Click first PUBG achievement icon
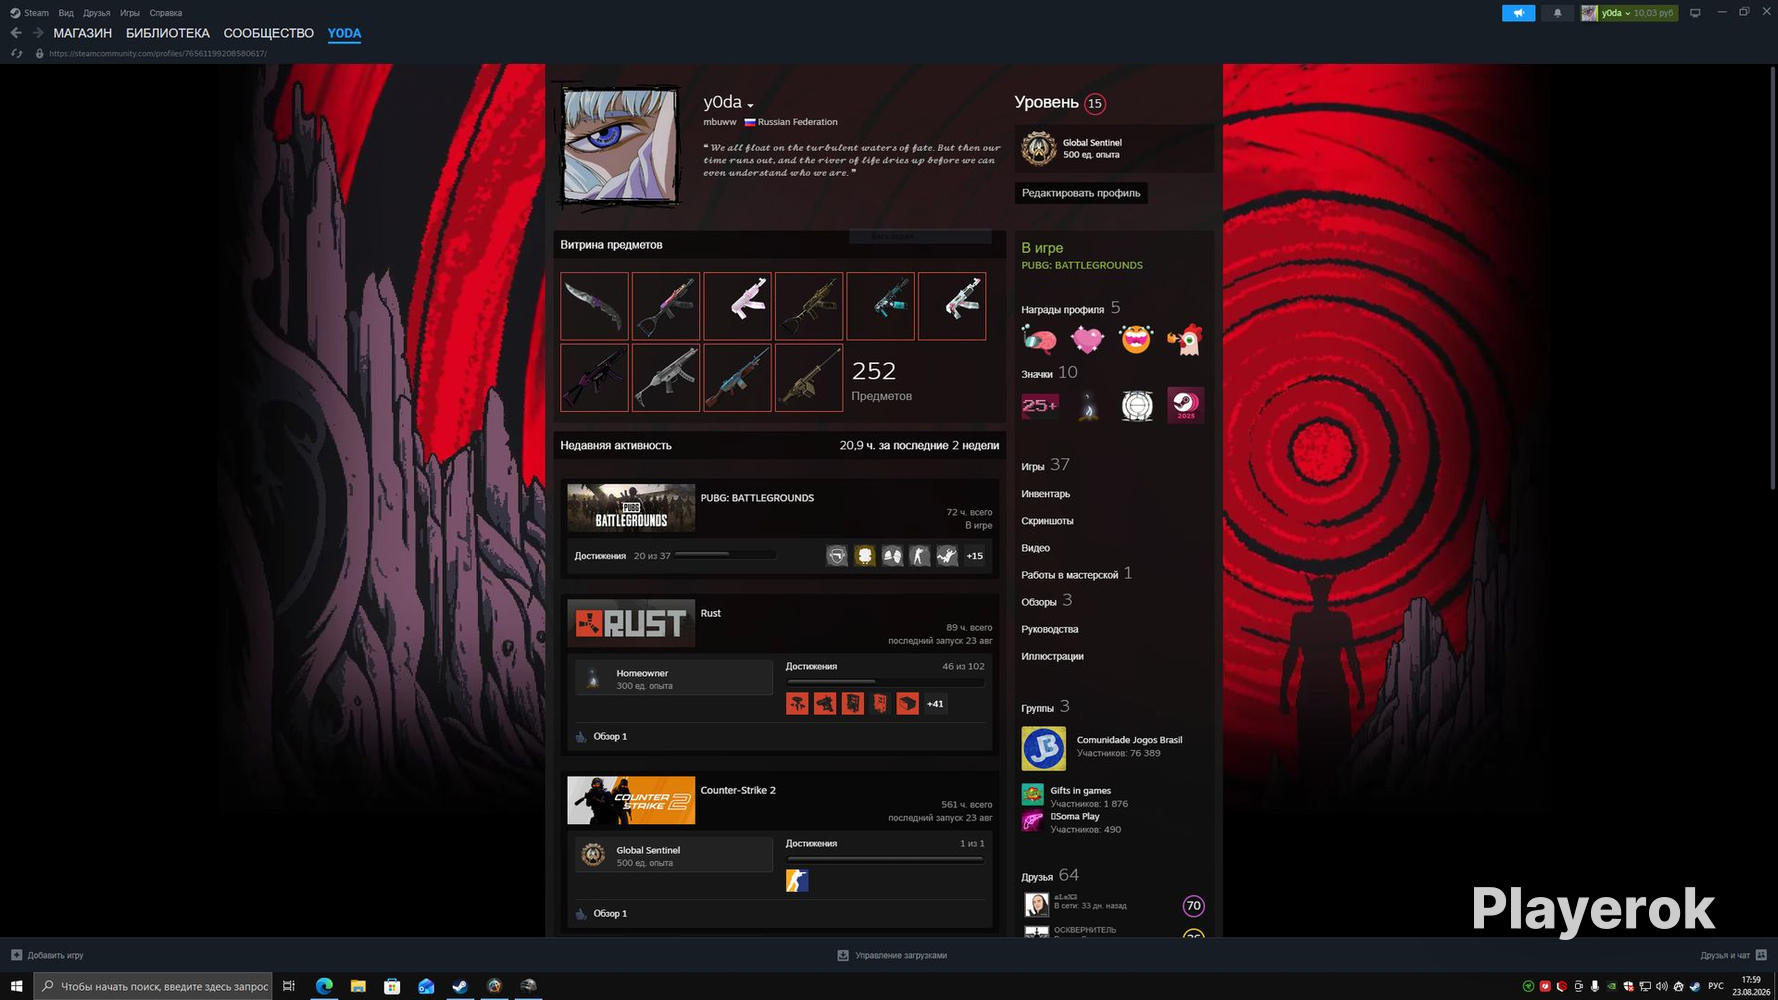This screenshot has height=1000, width=1778. [837, 556]
